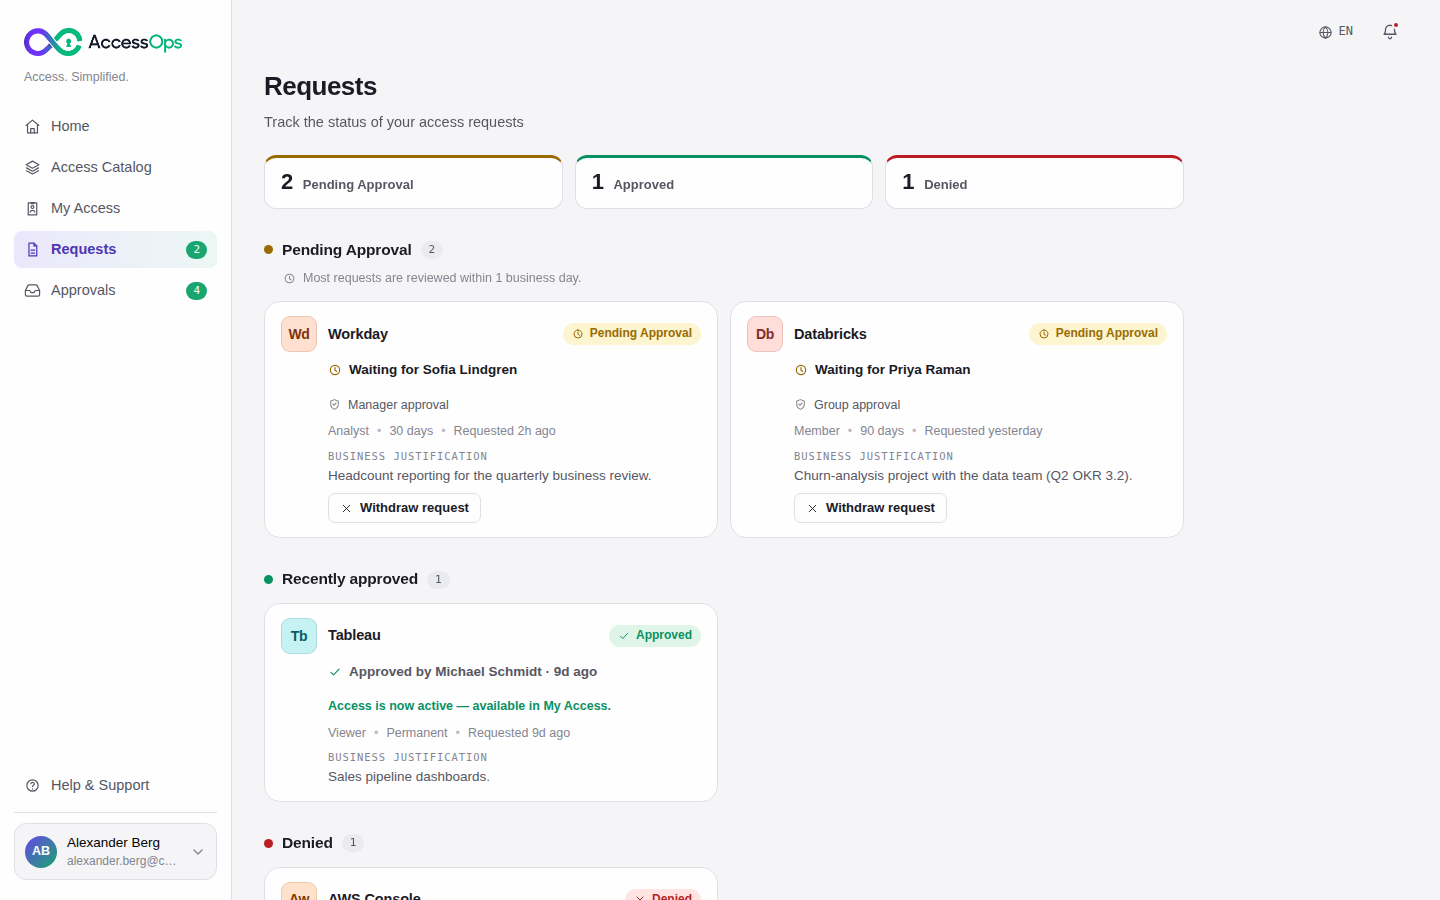This screenshot has width=1440, height=900.
Task: Click the Approved badge on Tableau card
Action: 655,635
